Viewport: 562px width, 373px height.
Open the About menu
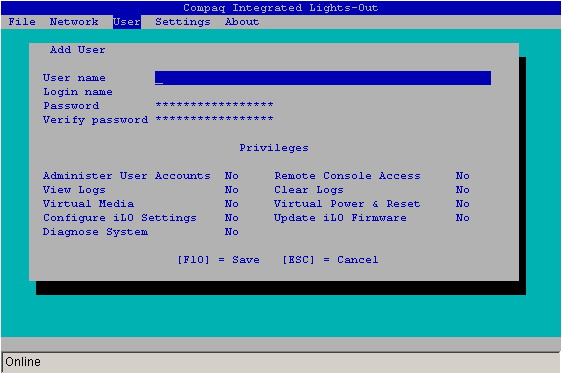click(x=242, y=22)
